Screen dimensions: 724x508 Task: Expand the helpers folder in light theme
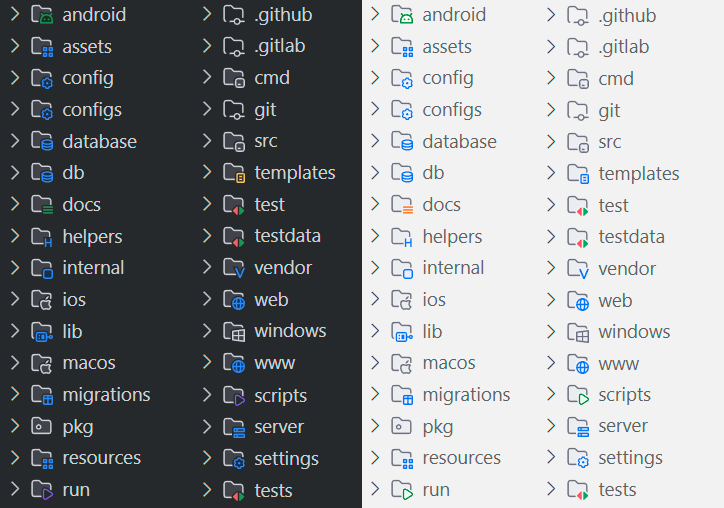click(x=375, y=236)
